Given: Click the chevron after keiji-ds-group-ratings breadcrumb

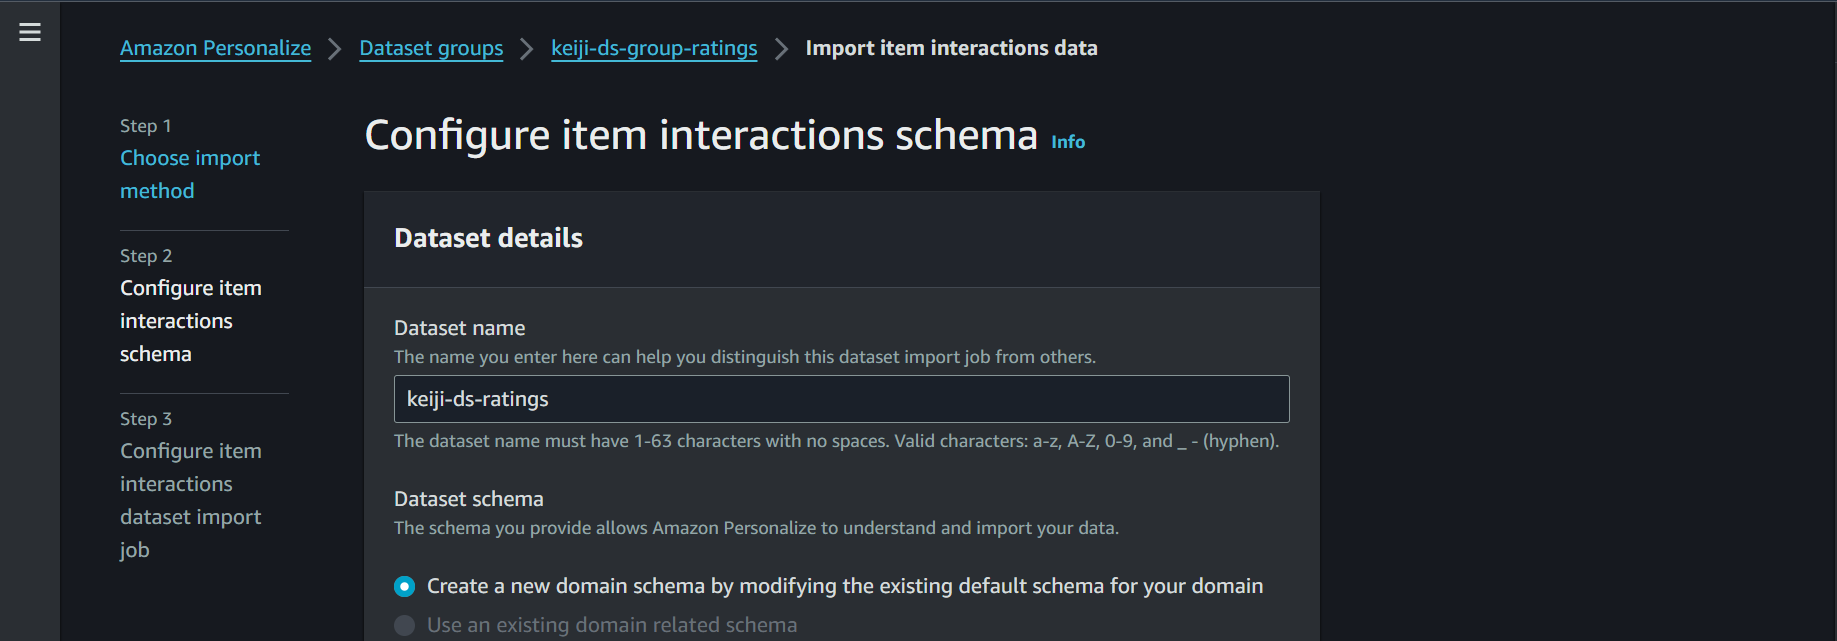Looking at the screenshot, I should [781, 49].
